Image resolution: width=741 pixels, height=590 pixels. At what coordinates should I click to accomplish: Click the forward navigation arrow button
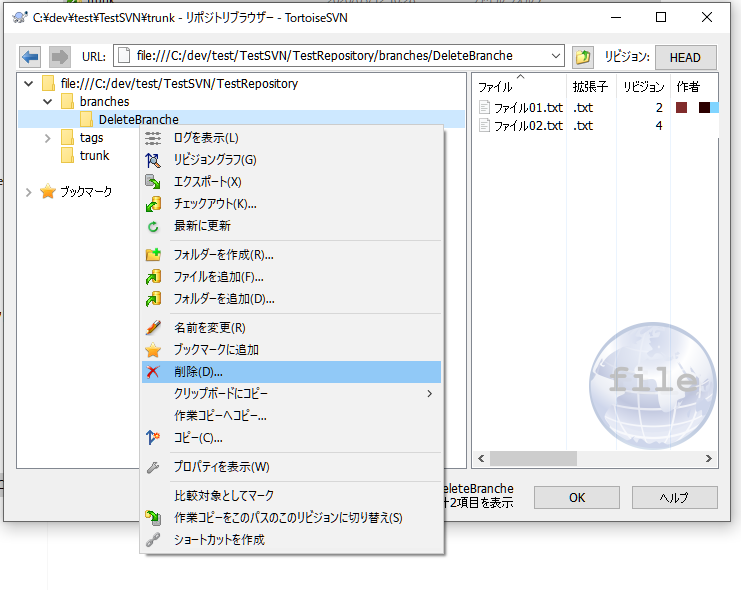coord(60,57)
